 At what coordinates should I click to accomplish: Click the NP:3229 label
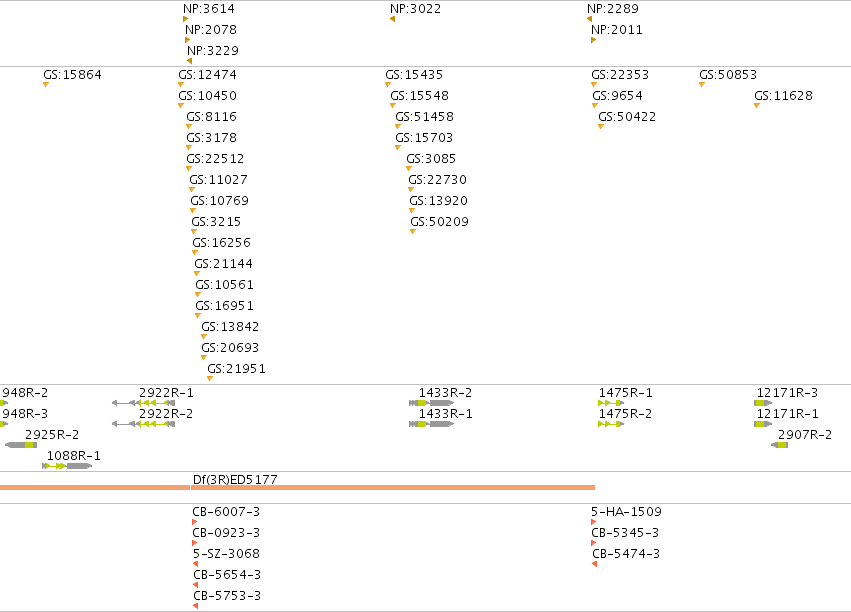(213, 51)
